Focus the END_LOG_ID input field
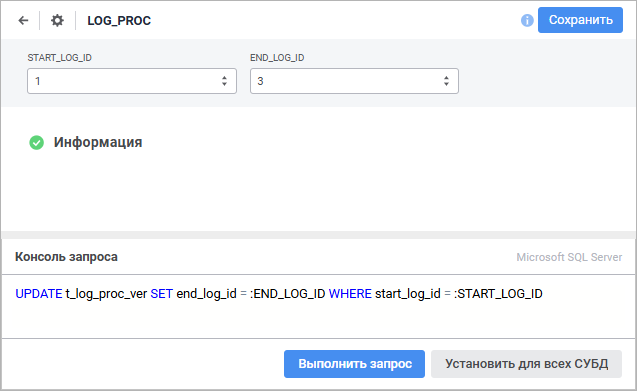The height and width of the screenshot is (391, 637). click(354, 81)
